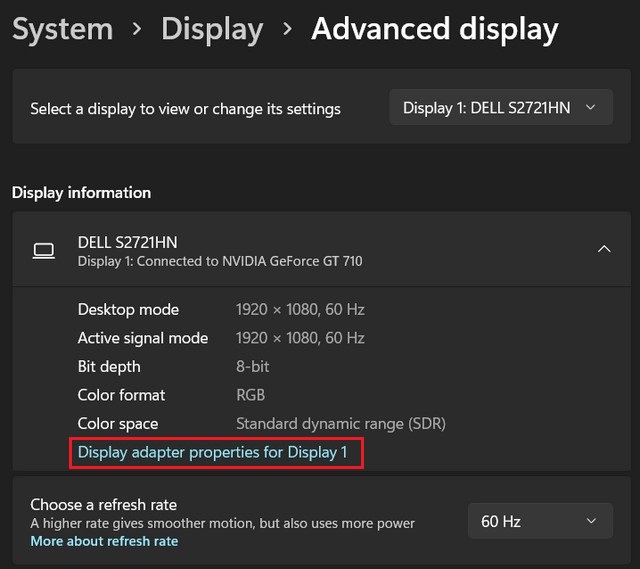Click the Color format label
Image resolution: width=640 pixels, height=569 pixels.
click(x=122, y=395)
